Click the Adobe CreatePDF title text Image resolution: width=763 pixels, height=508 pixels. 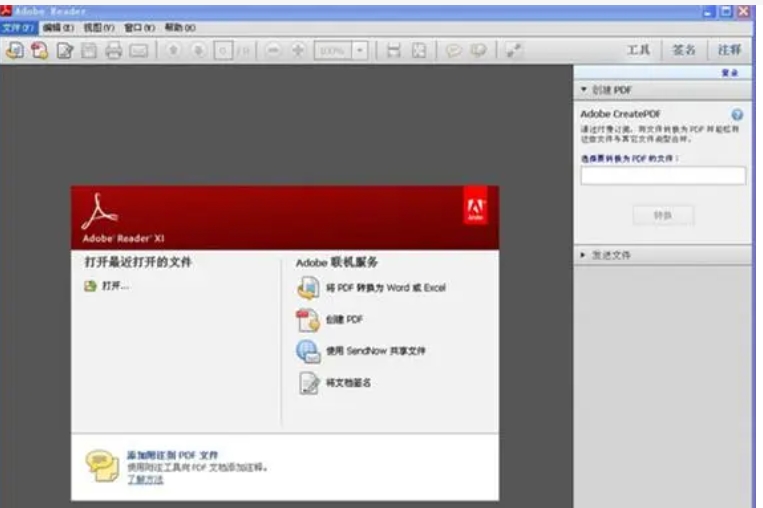(x=620, y=114)
